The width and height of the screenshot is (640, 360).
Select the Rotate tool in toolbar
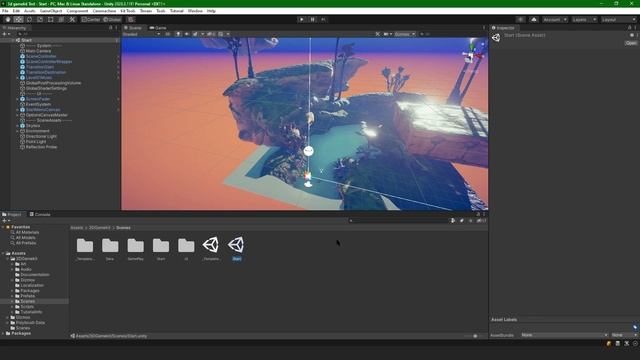[29, 20]
